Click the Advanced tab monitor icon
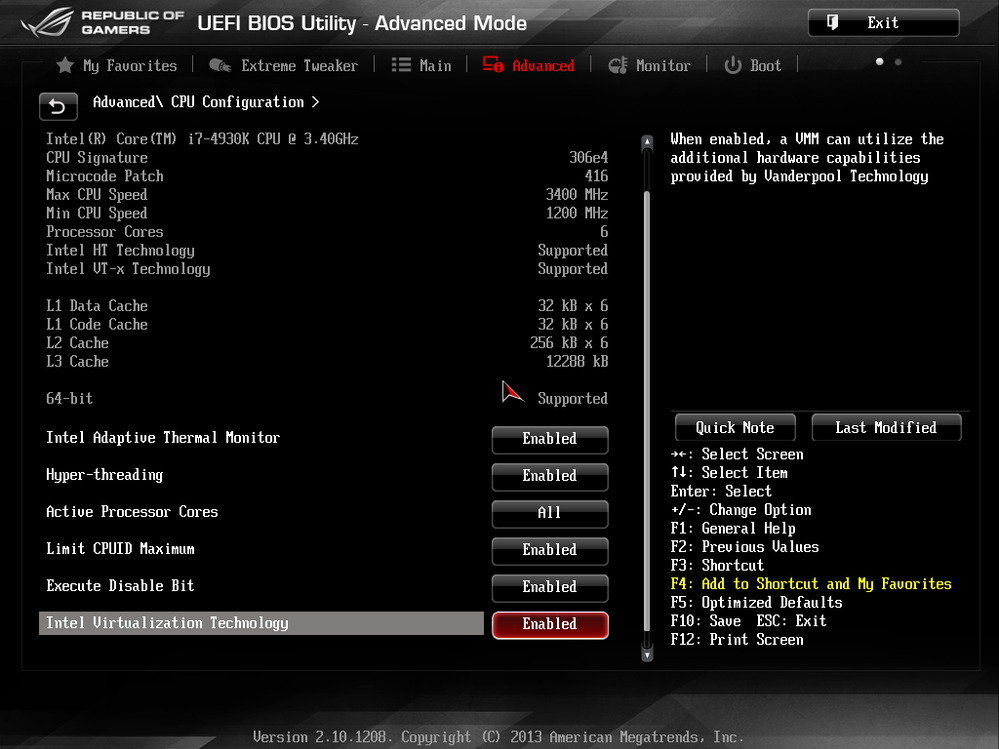 492,64
